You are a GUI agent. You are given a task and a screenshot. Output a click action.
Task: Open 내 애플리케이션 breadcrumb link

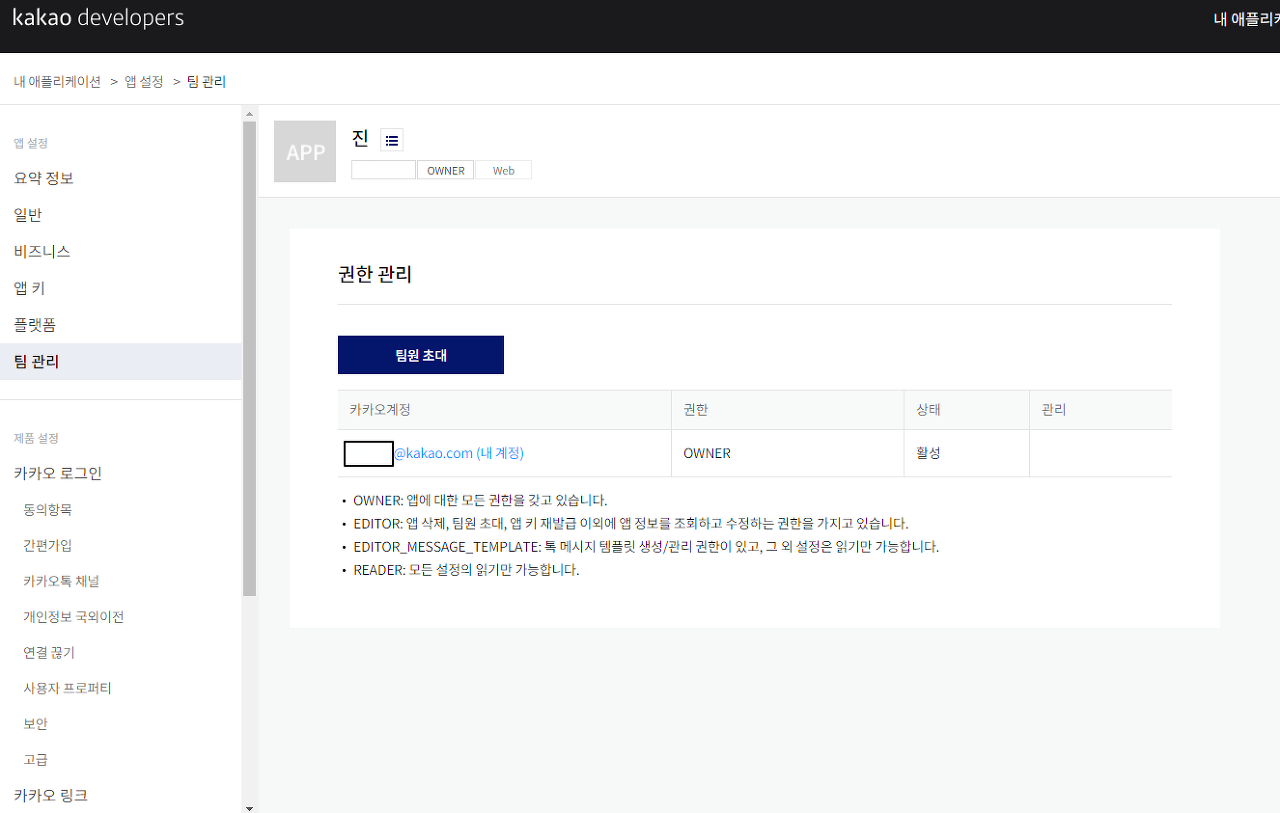tap(57, 82)
